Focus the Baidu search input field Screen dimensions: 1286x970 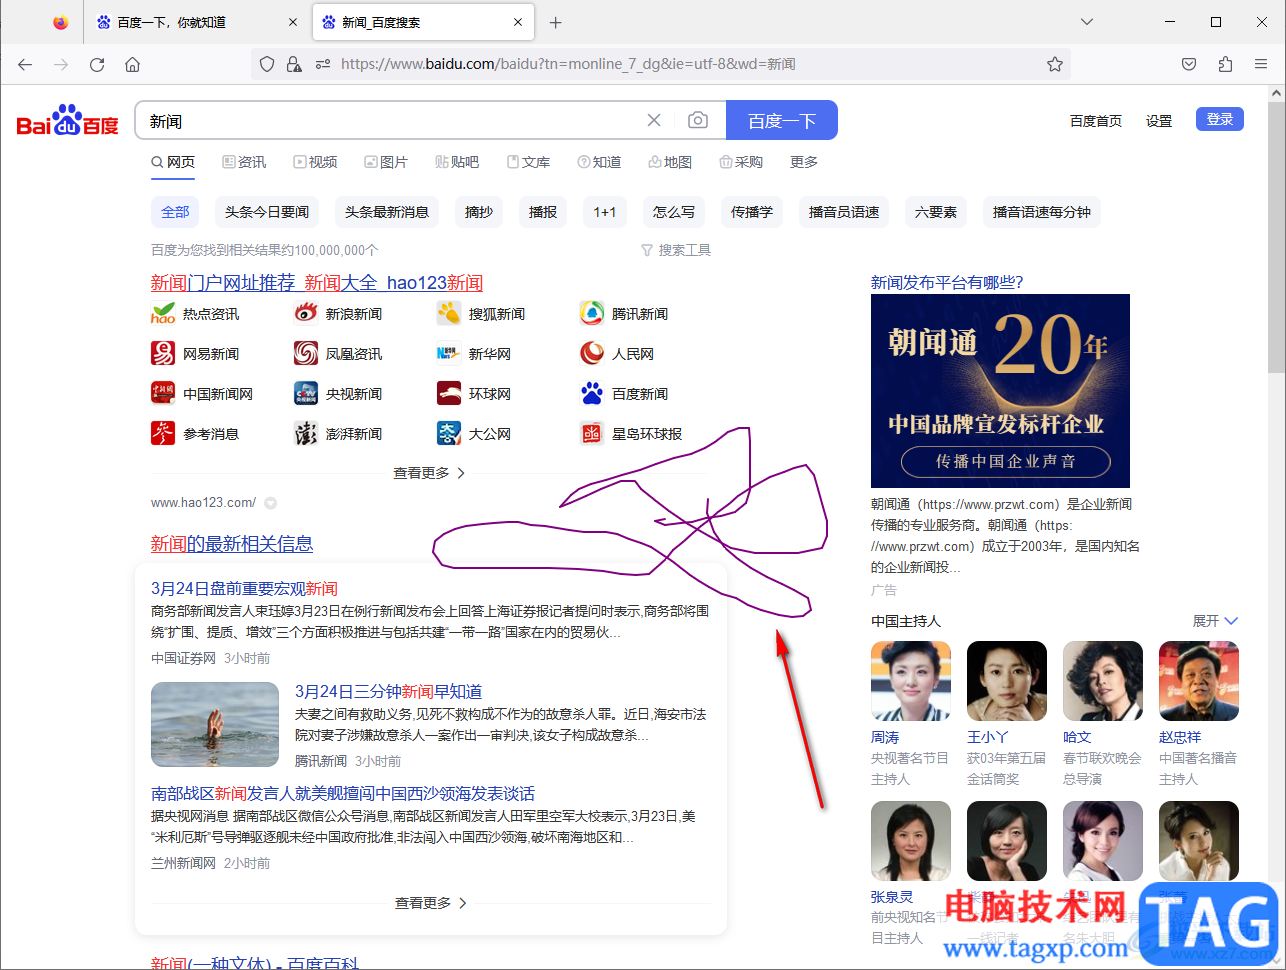coord(395,120)
